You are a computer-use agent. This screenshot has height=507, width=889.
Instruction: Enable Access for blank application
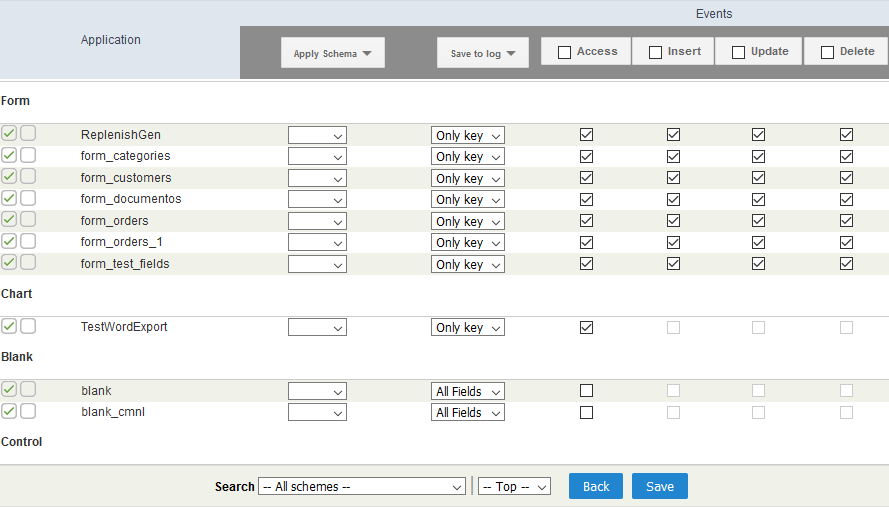click(586, 391)
